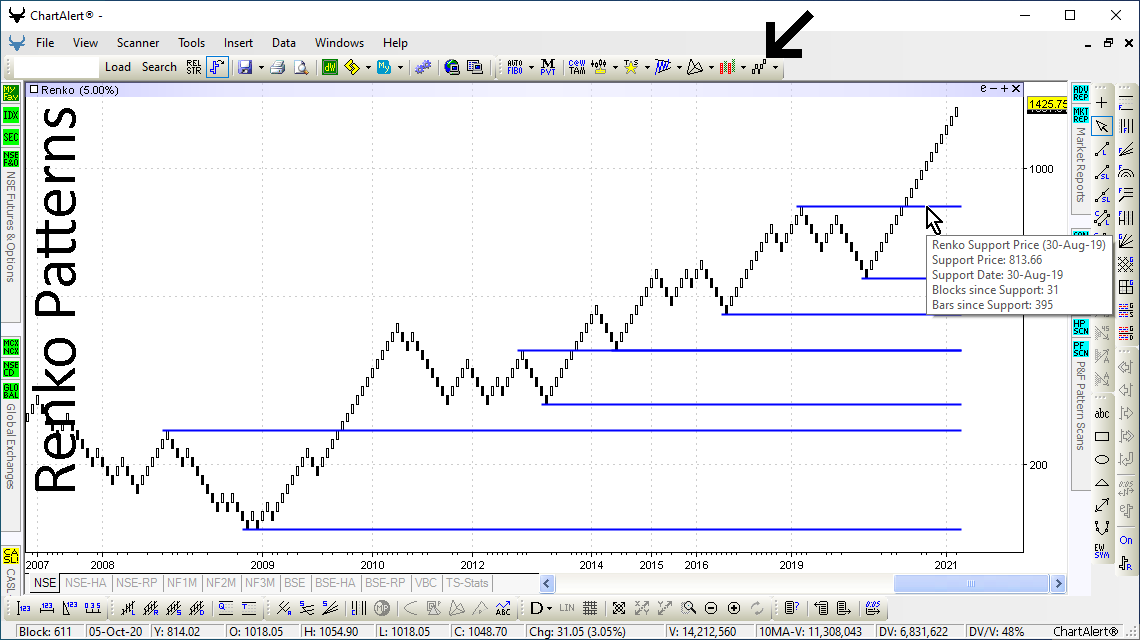Screen dimensions: 1140x640
Task: Click the REL STR relative strength icon
Action: click(193, 67)
